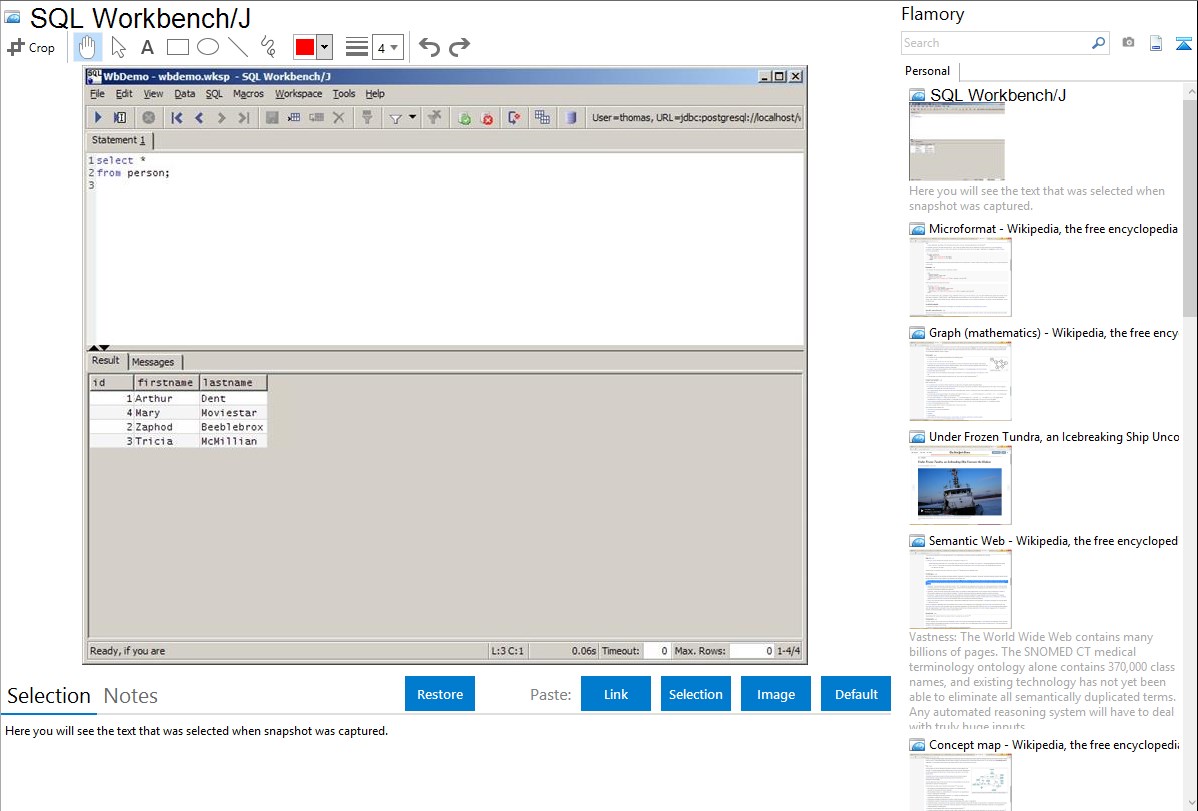
Task: Undo the last annotation
Action: pos(429,47)
